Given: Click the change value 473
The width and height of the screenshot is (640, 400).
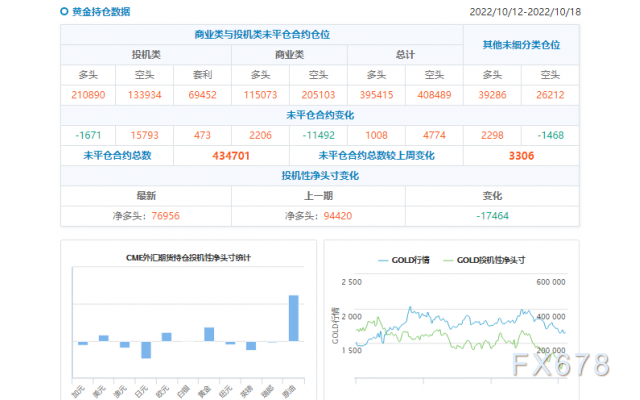Looking at the screenshot, I should click(202, 136).
